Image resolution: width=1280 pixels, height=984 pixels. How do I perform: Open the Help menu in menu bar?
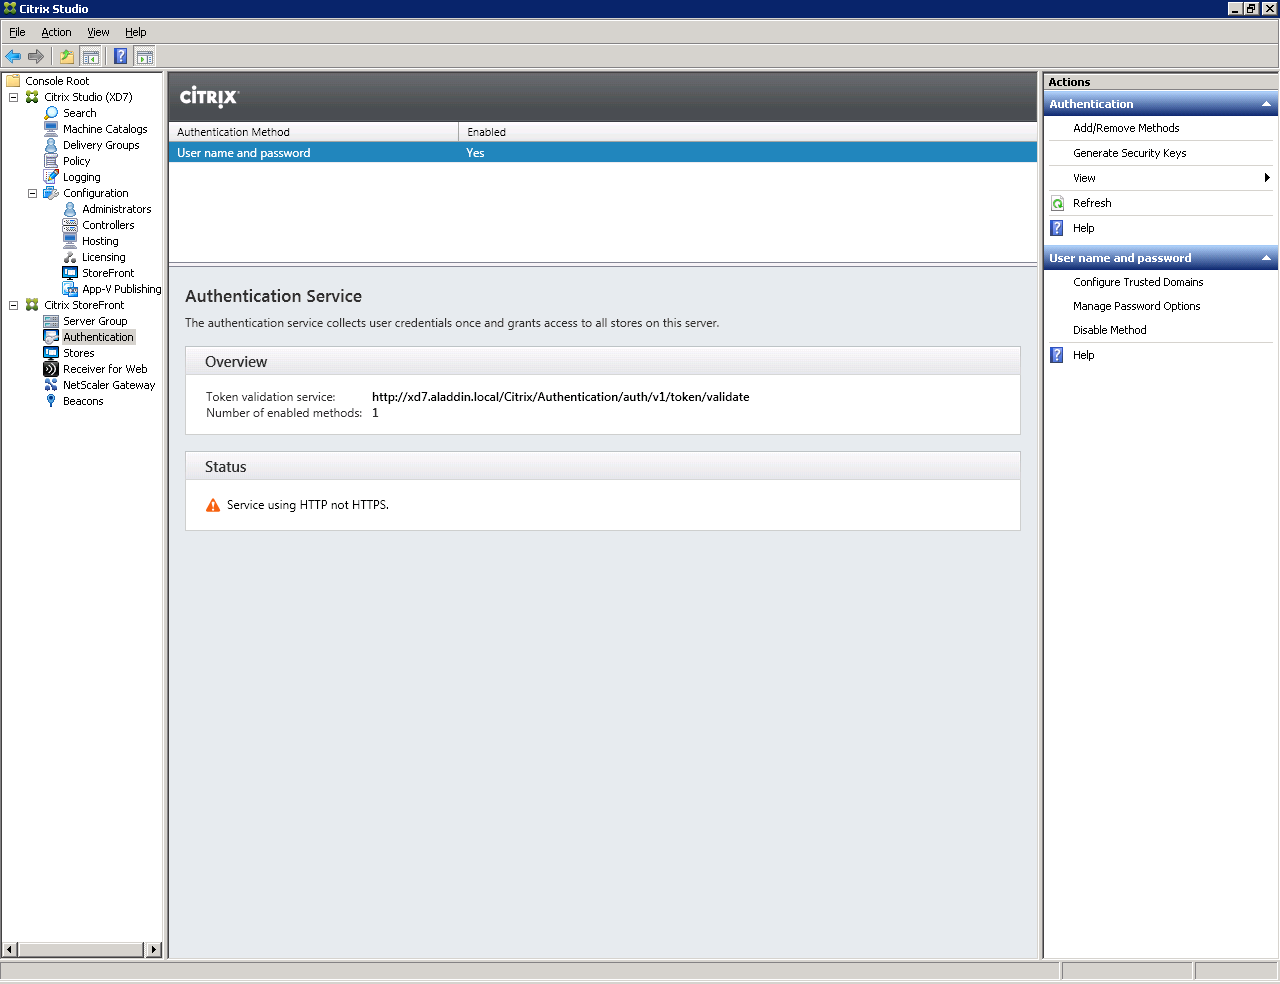click(136, 32)
